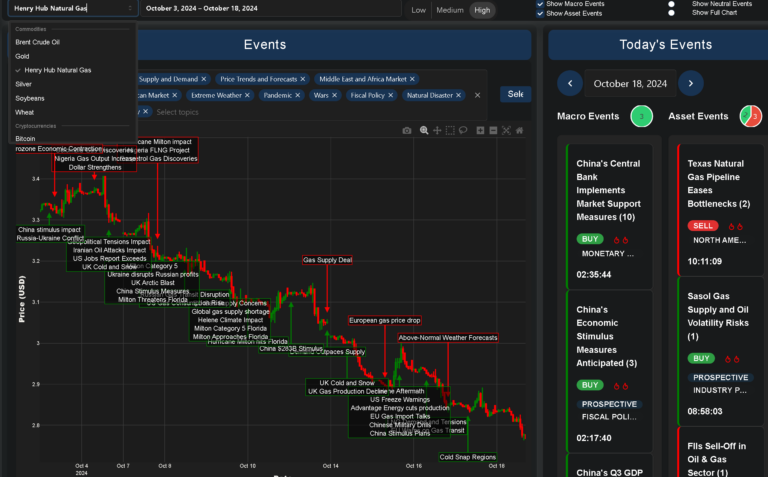The image size is (768, 477).
Task: Click the green Macro Events count circle
Action: pyautogui.click(x=642, y=116)
